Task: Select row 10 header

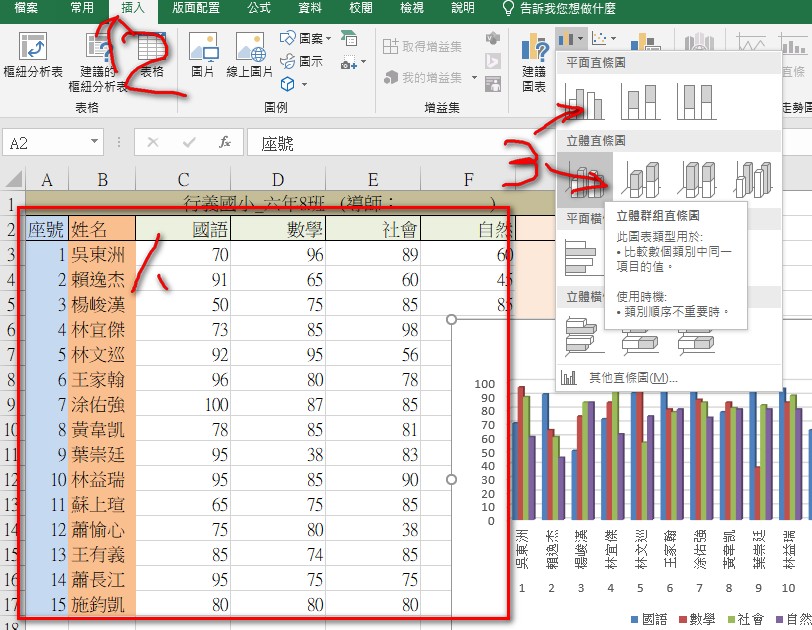Action: [x=12, y=429]
